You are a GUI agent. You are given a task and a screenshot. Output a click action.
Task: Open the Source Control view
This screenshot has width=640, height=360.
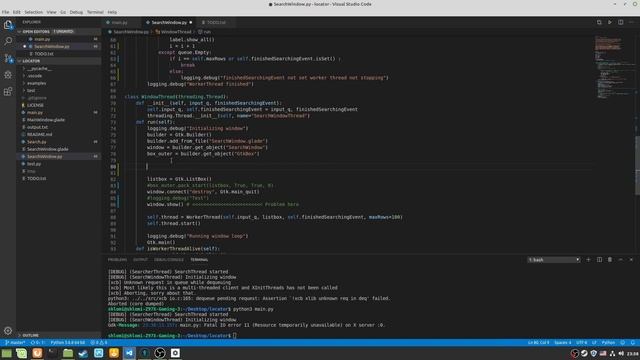tap(8, 58)
